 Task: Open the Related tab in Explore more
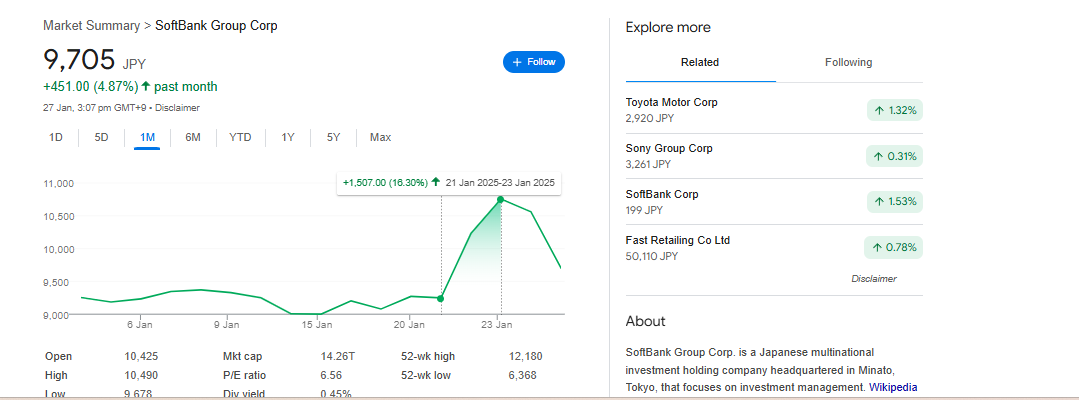click(x=700, y=63)
